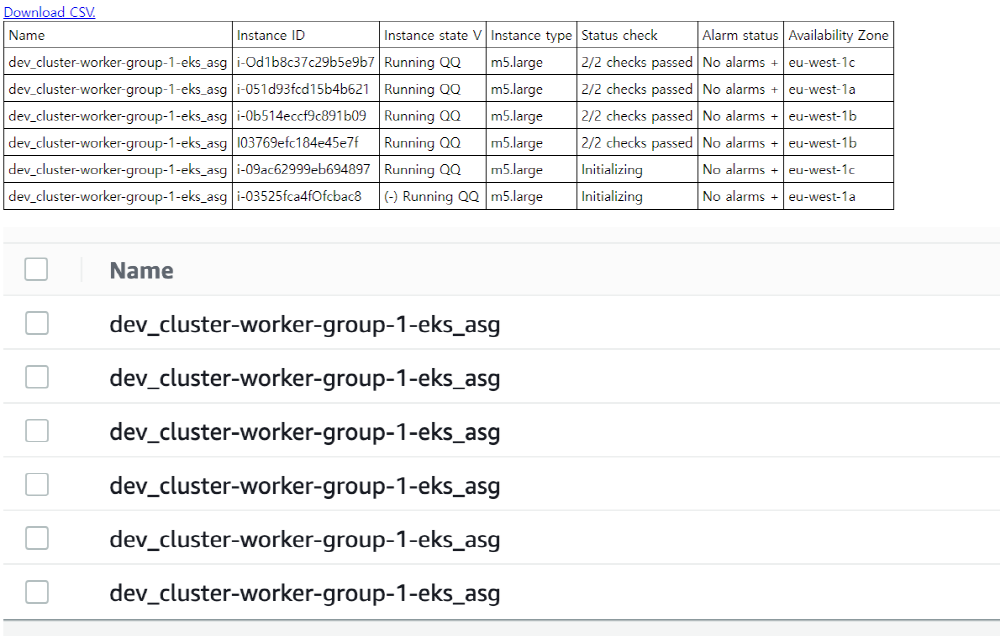This screenshot has height=636, width=1000.
Task: Click the Initializing status for i-09ac62999eb694897
Action: 611,170
